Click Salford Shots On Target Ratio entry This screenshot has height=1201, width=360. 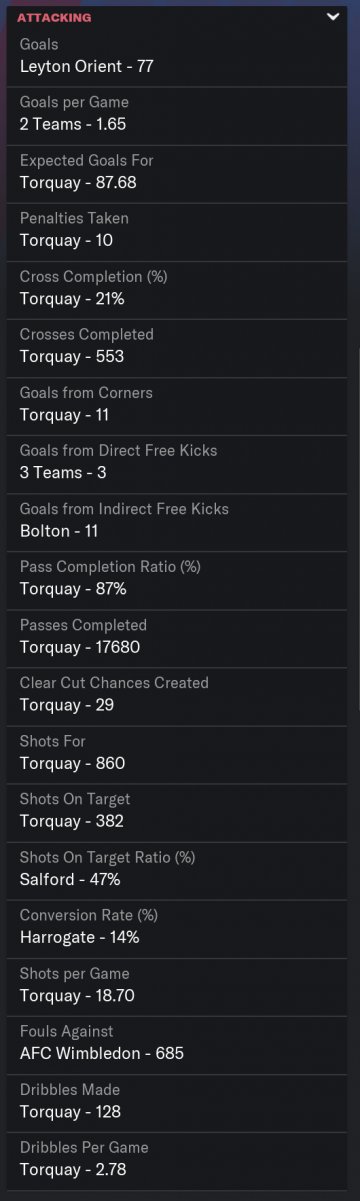[x=180, y=869]
